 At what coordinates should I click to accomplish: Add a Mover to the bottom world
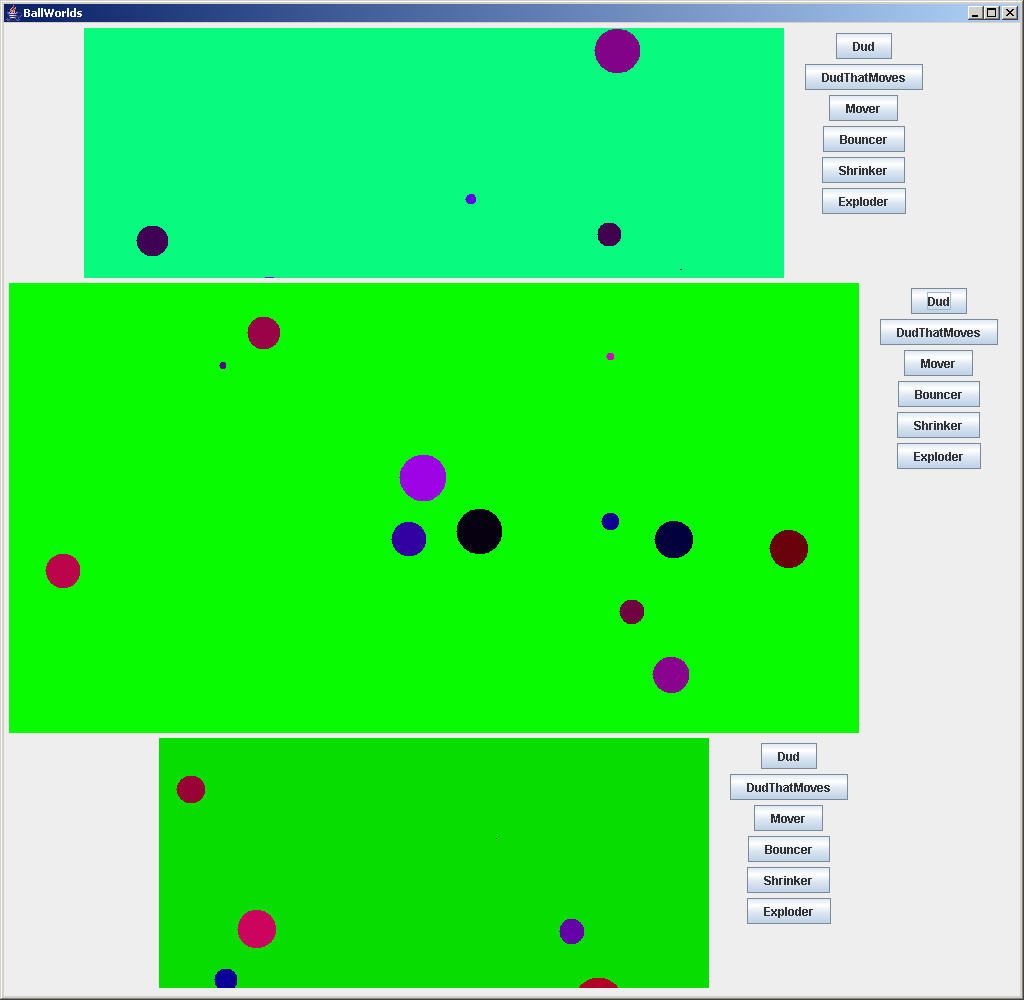point(787,819)
